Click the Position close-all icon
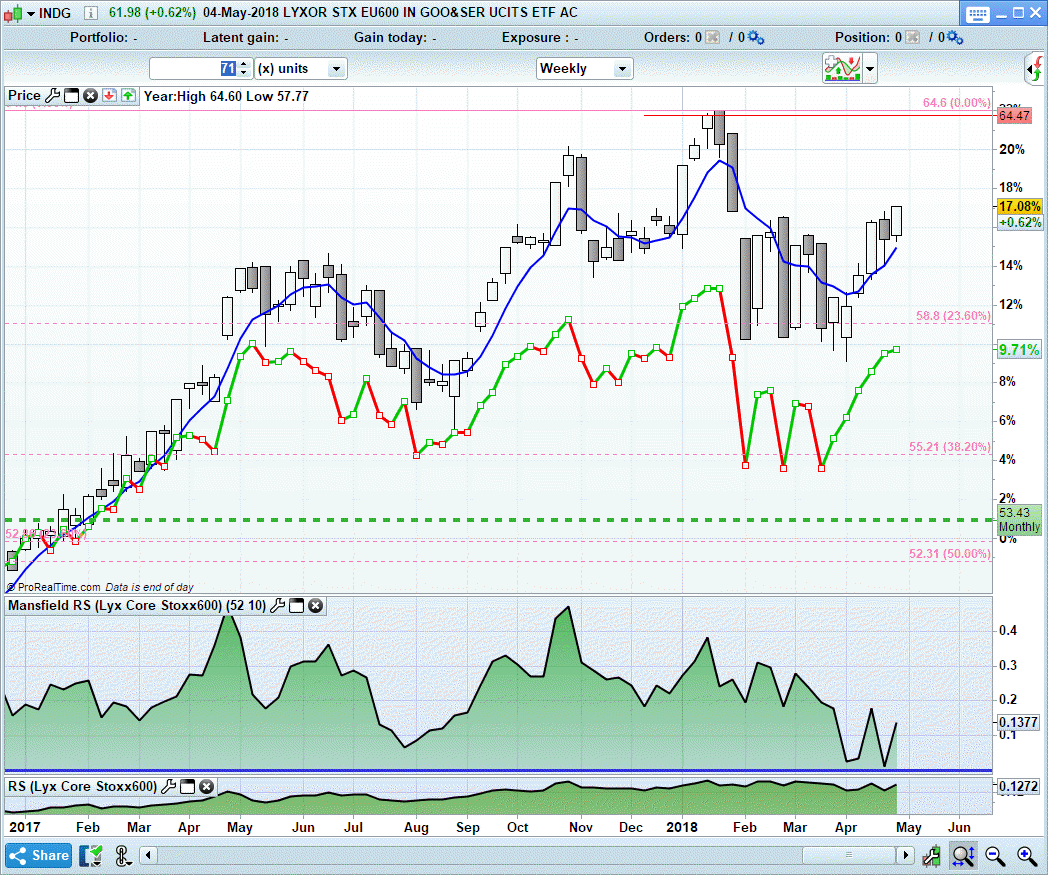The image size is (1048, 875). coord(912,37)
